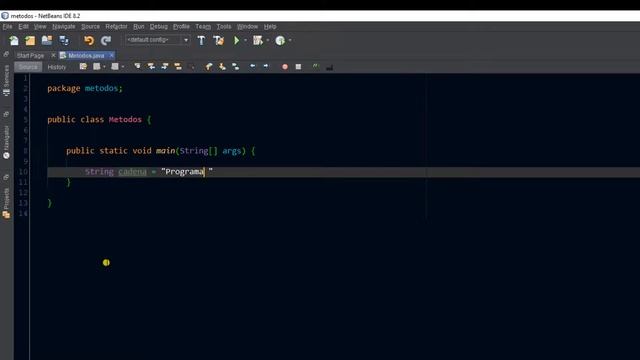
Task: Open the Debug menu
Action: pyautogui.click(x=159, y=27)
